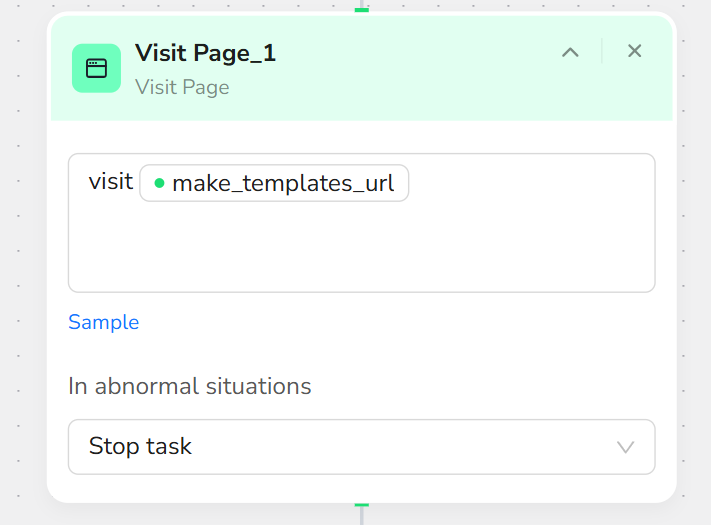Collapse the Visit Page_1 node with the chevron
The image size is (711, 525).
click(570, 52)
